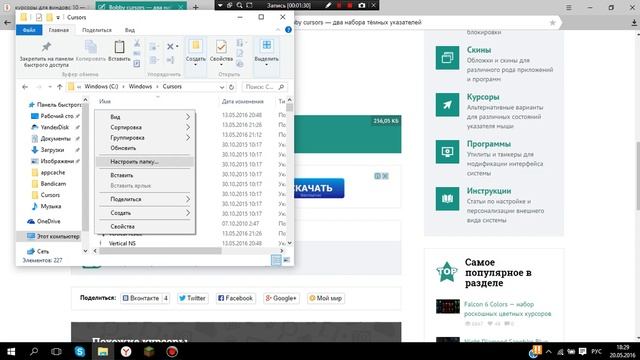Choose Вставить in context menu

(x=145, y=175)
